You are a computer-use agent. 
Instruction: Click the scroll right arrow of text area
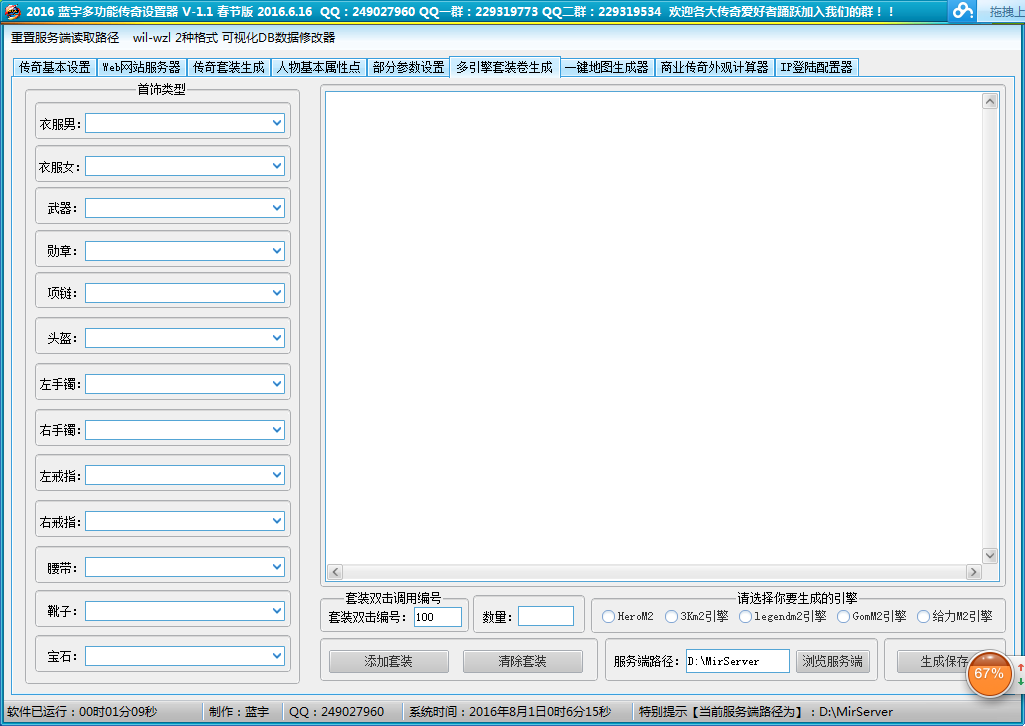click(x=973, y=572)
